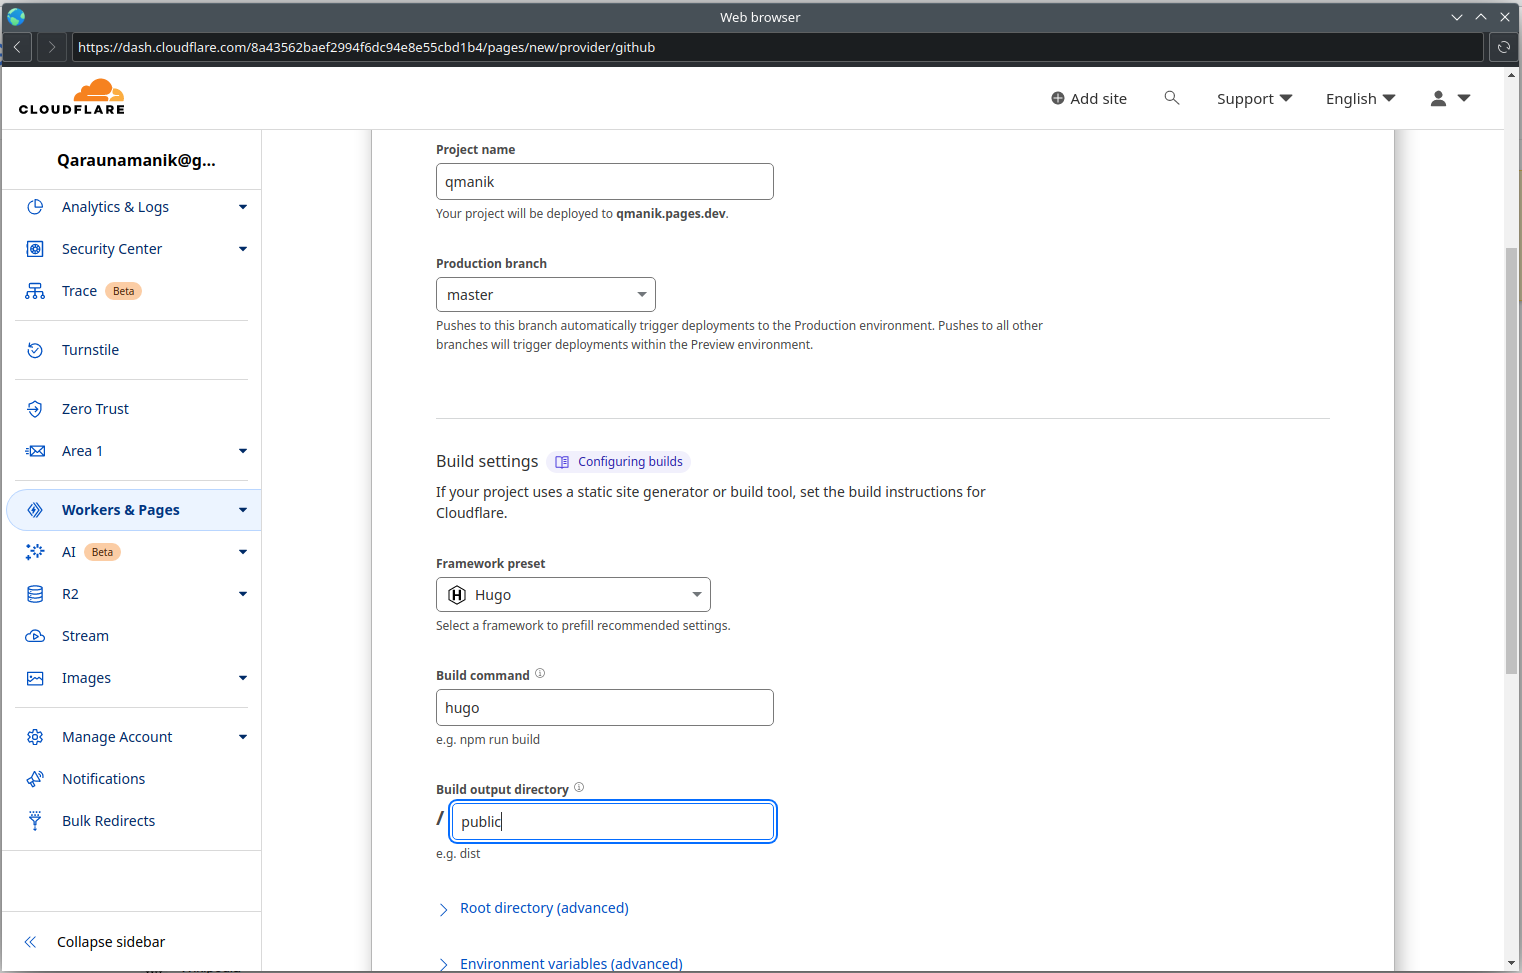Clear the Build command input field
This screenshot has width=1522, height=973.
coord(604,707)
